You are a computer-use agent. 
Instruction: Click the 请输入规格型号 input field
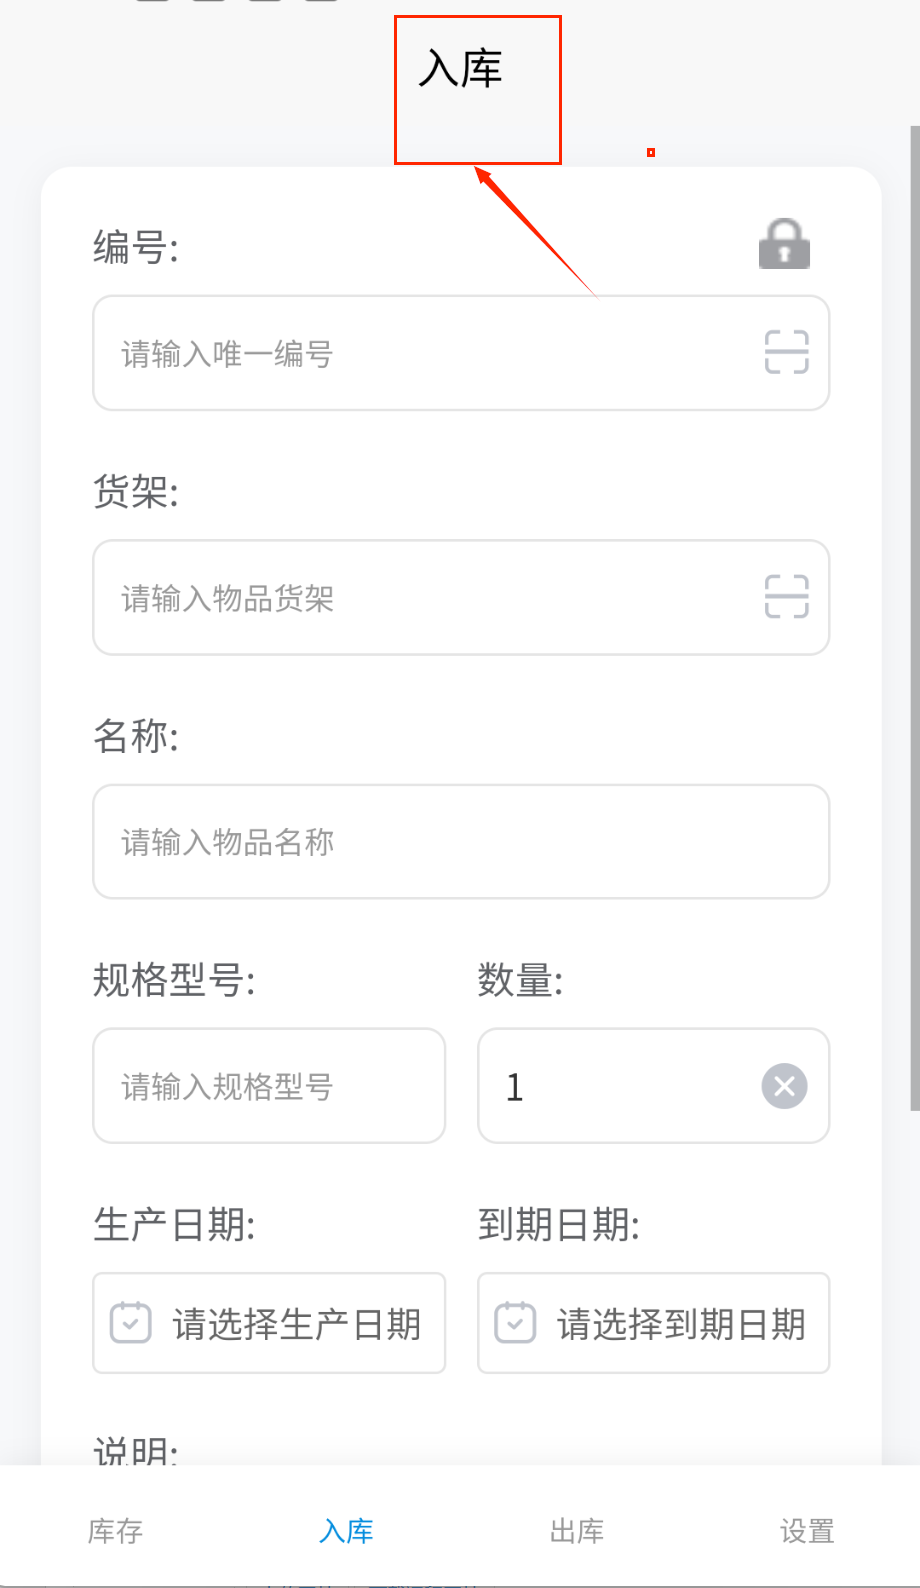268,1086
